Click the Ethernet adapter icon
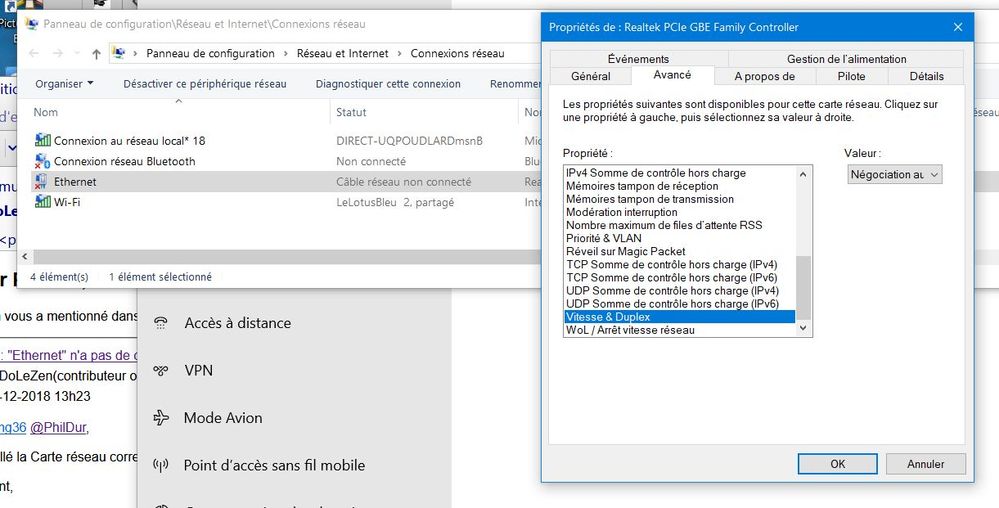Viewport: 999px width, 508px height. [42, 182]
